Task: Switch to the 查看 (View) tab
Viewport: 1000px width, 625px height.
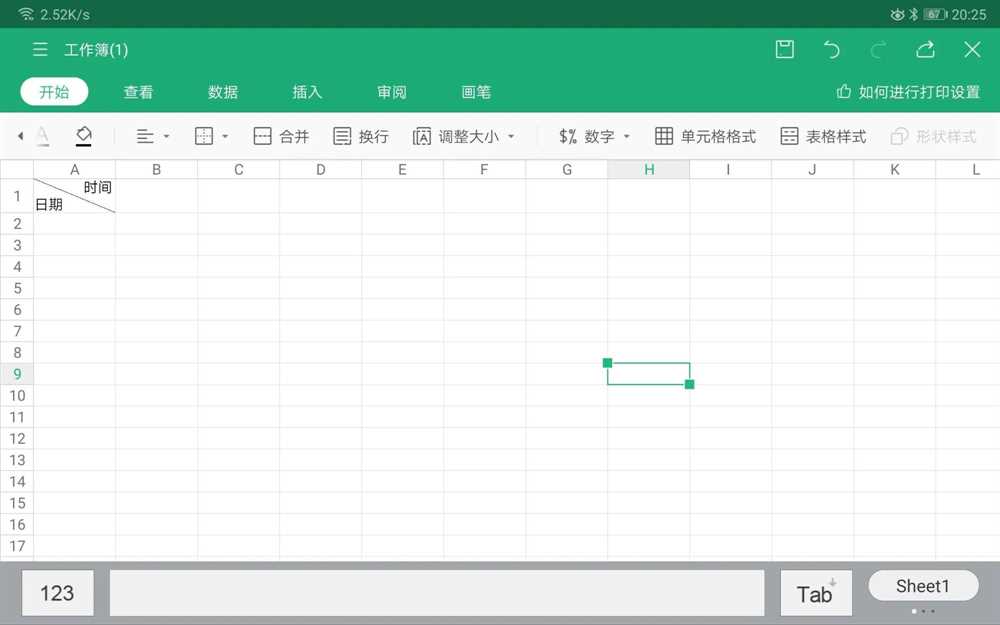Action: point(138,92)
